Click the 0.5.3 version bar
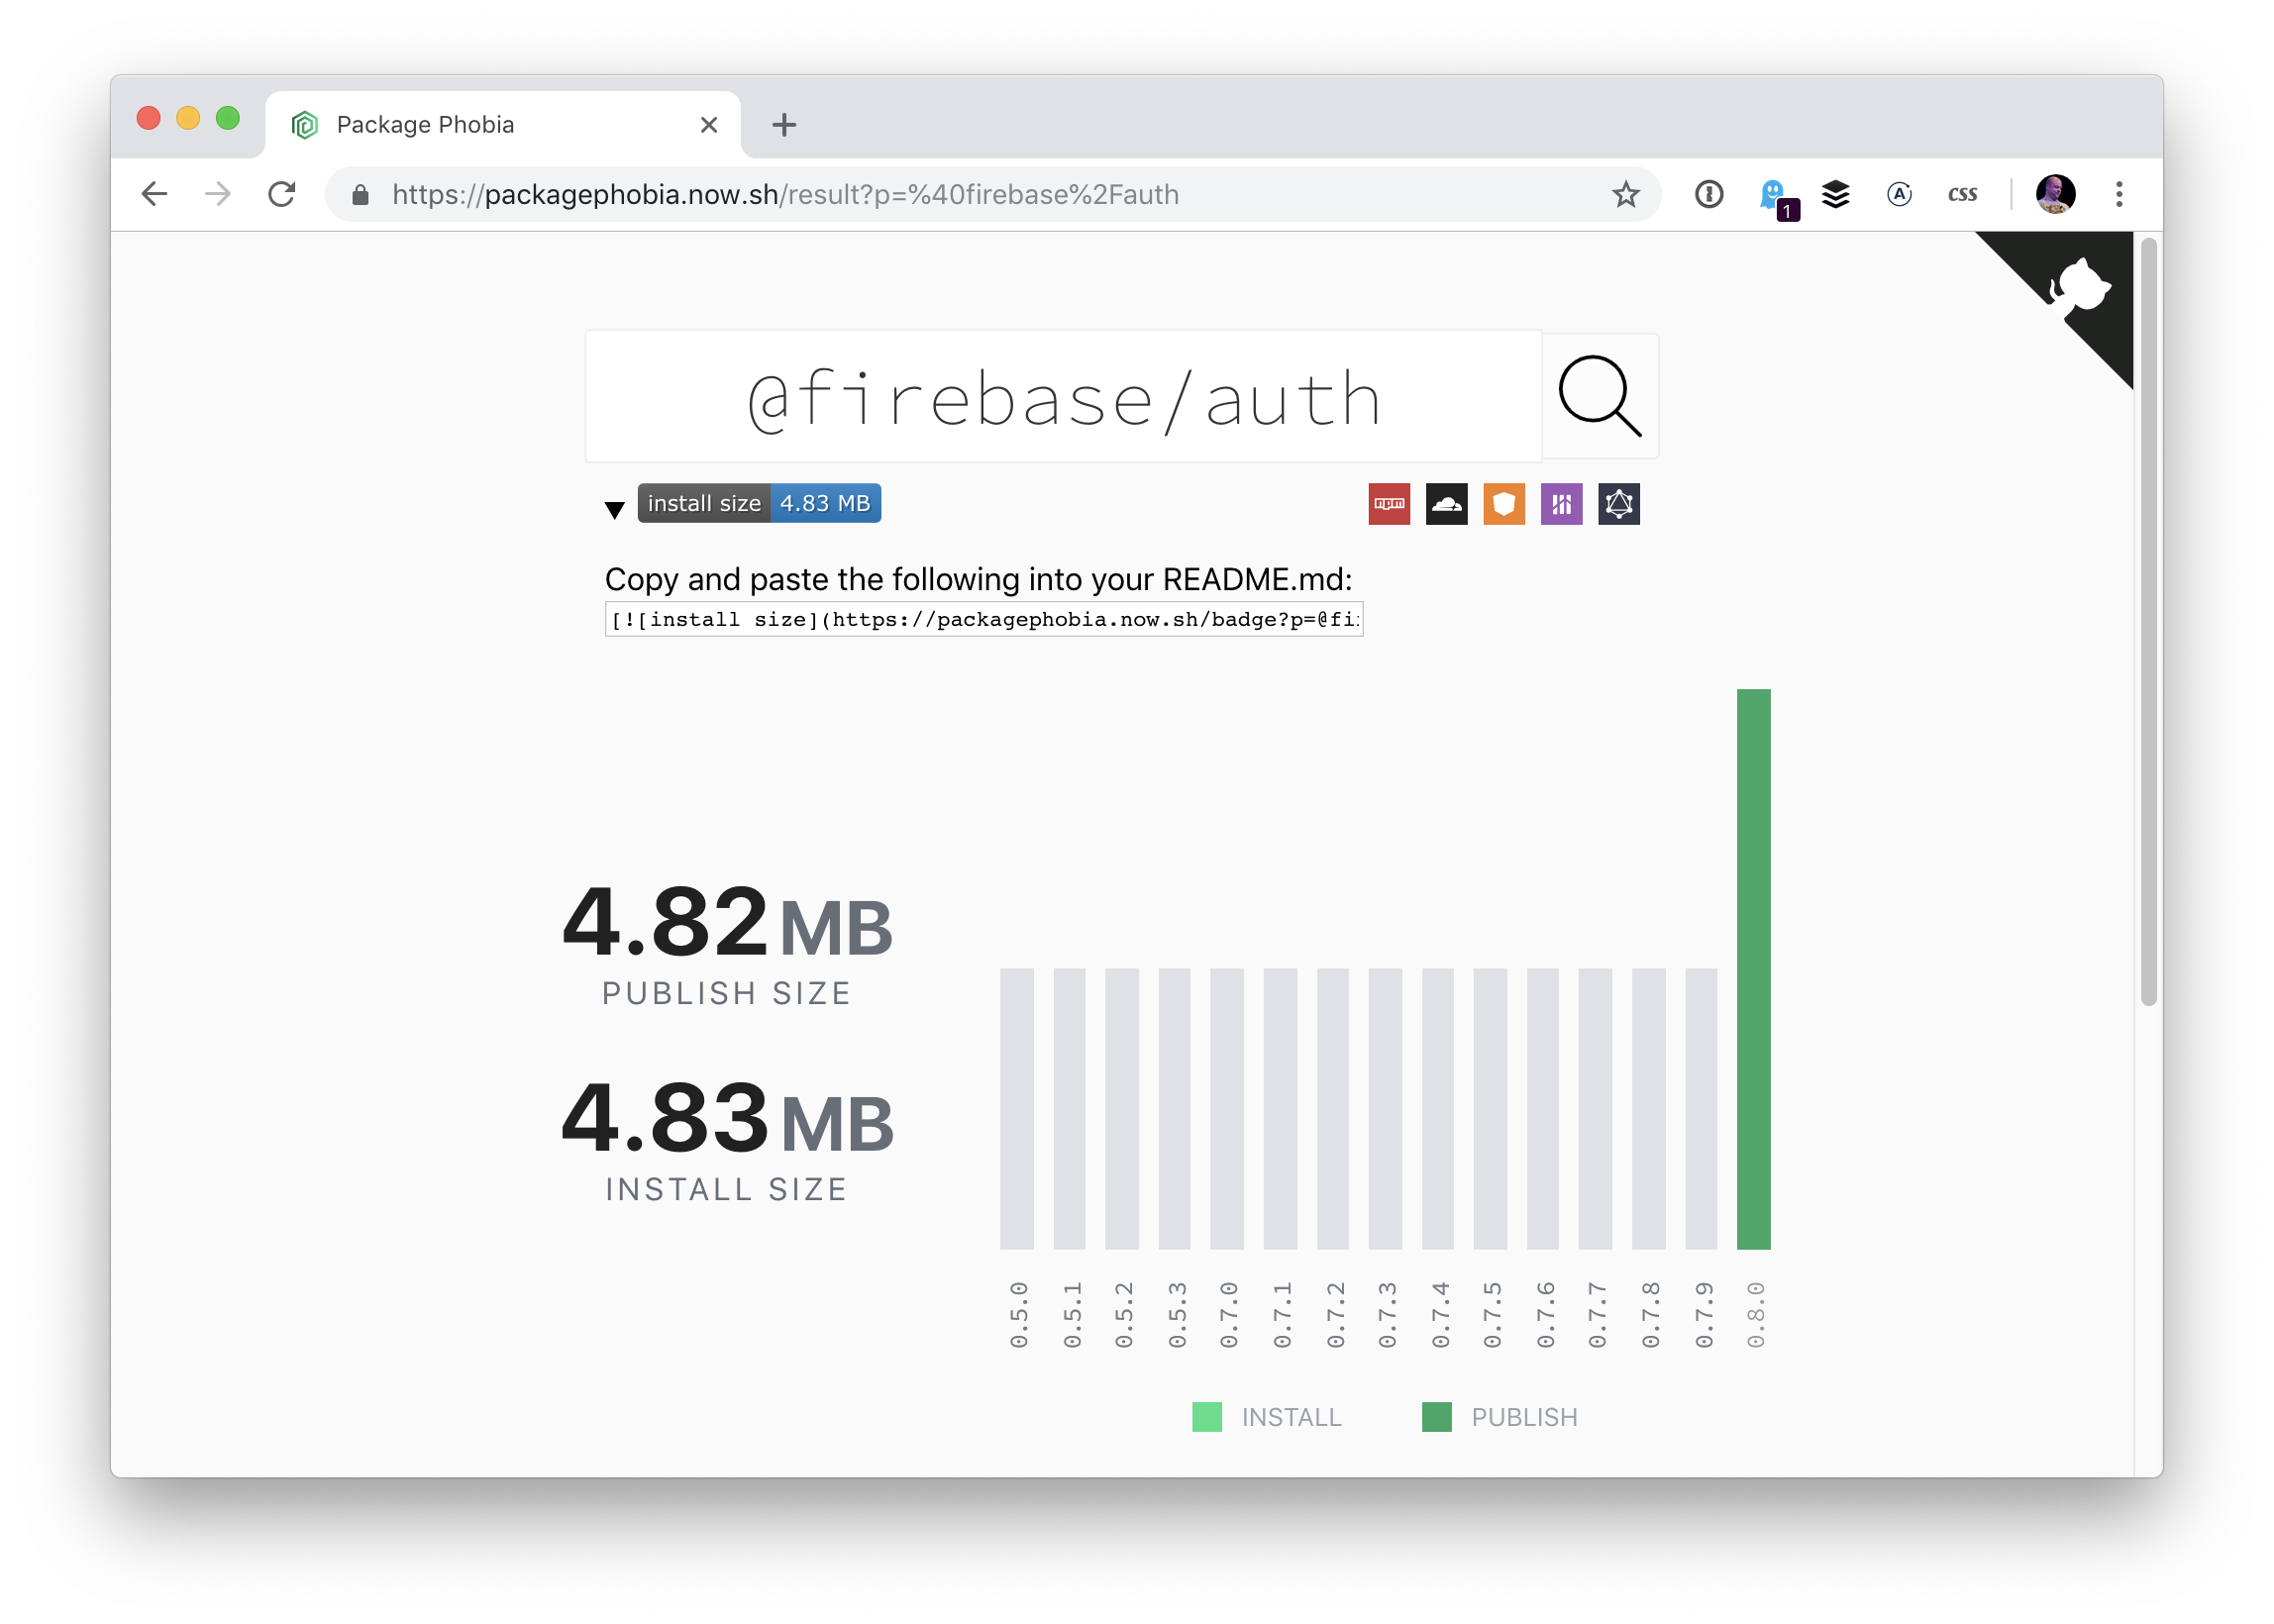This screenshot has height=1624, width=2274. [1174, 1108]
